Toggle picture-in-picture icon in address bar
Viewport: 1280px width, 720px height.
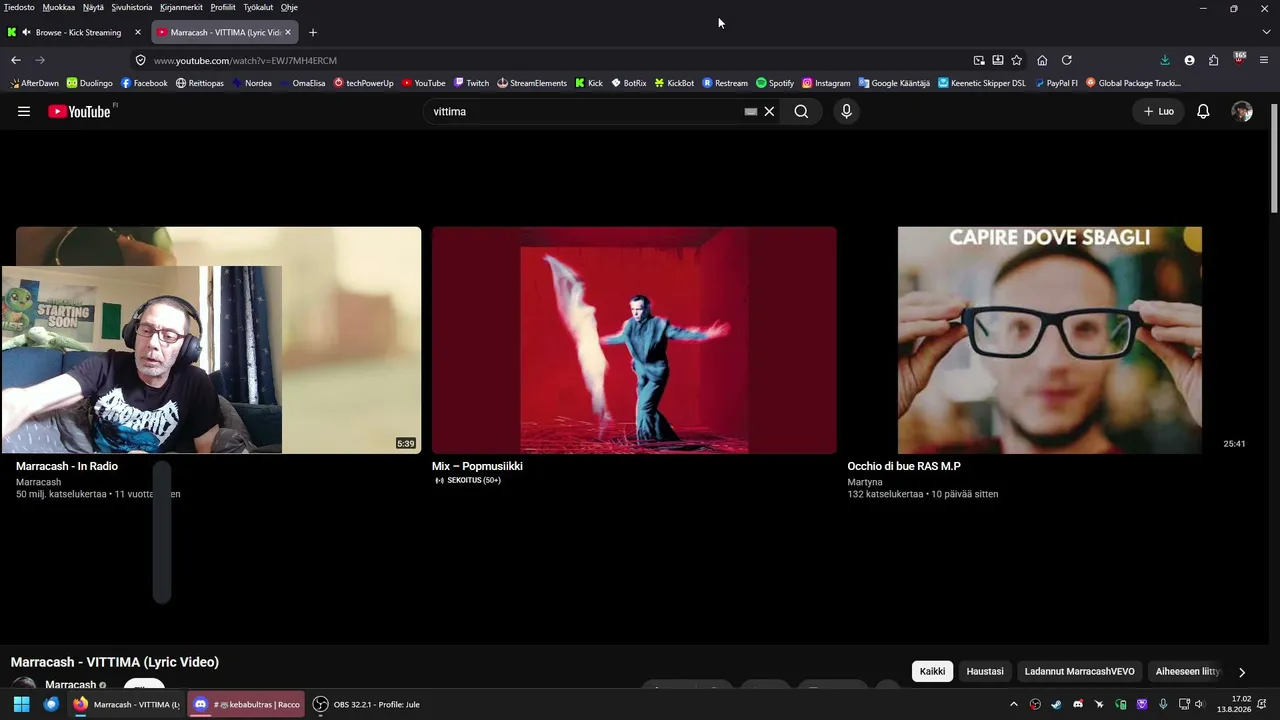979,60
